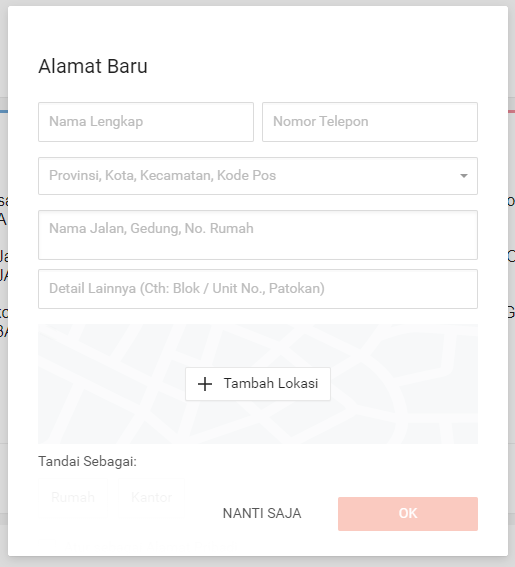Click the Nama Lengkap input field

146,122
